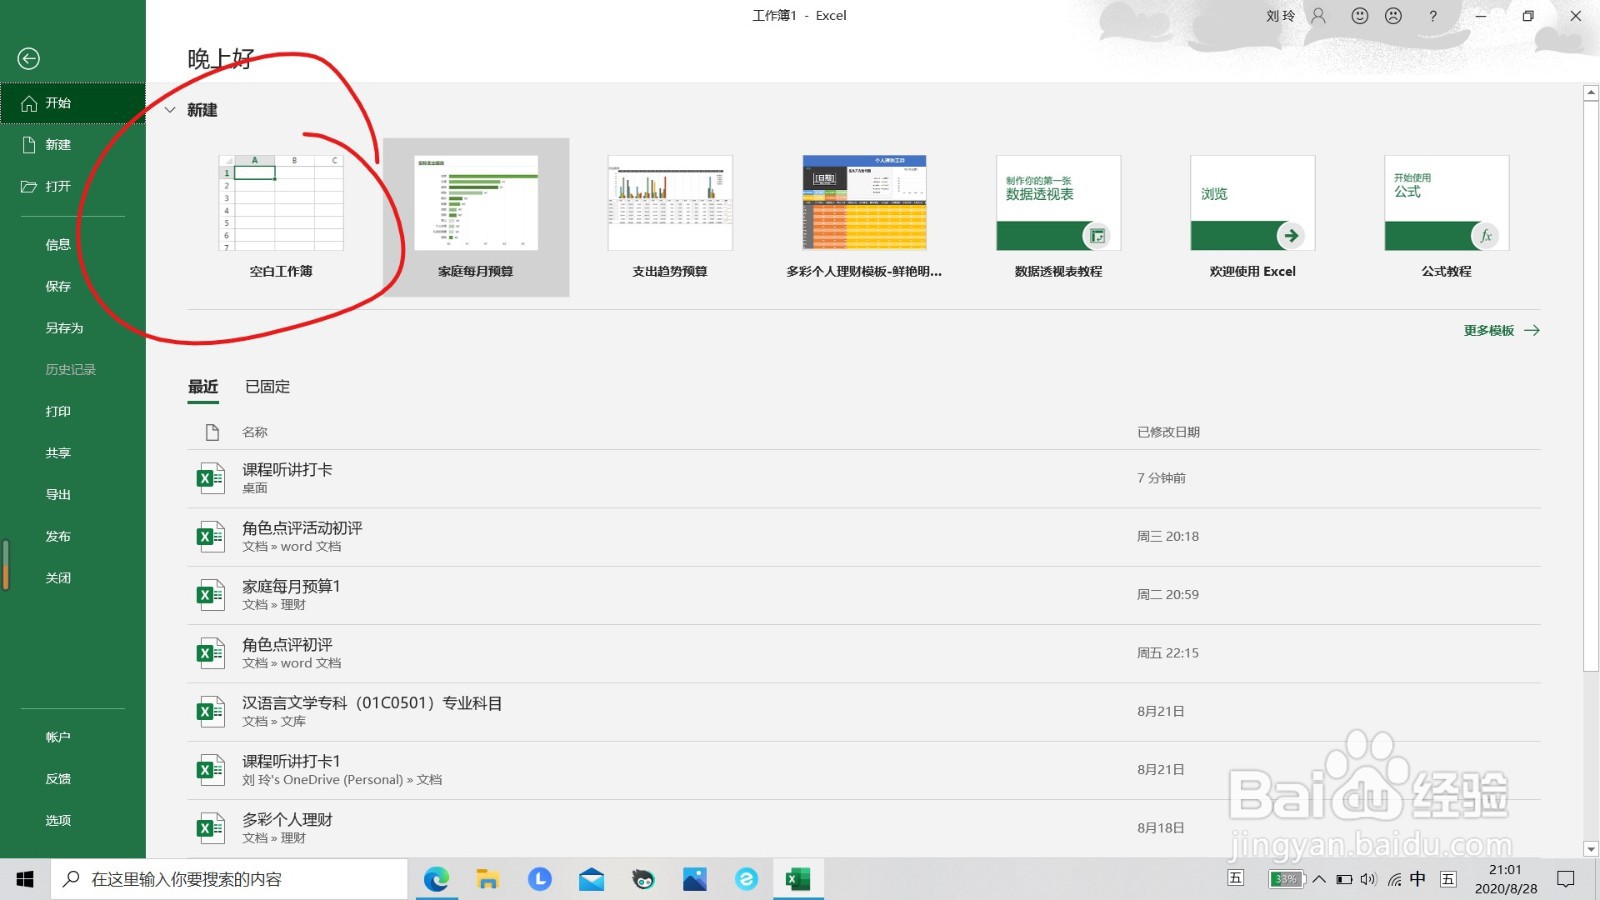1600x900 pixels.
Task: Open the 开始 home page
Action: 73,103
